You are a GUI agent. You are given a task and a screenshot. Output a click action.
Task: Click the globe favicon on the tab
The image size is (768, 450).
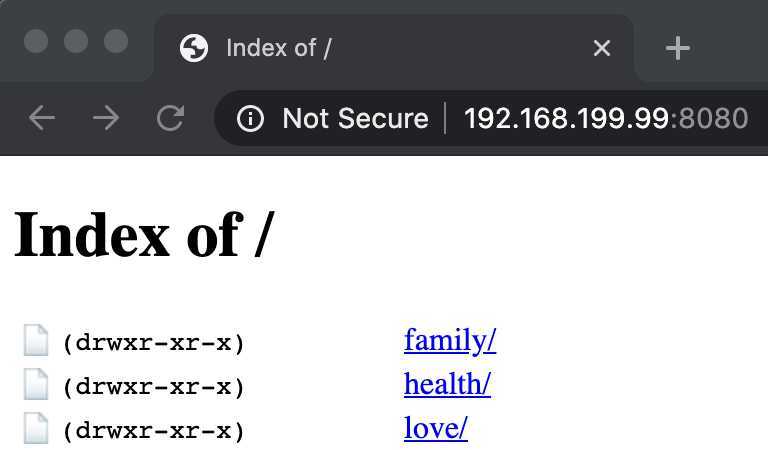click(x=194, y=48)
